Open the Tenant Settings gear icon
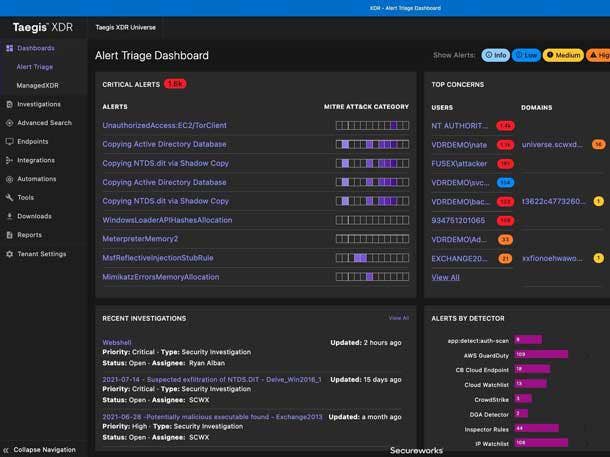The height and width of the screenshot is (457, 610). click(x=9, y=254)
